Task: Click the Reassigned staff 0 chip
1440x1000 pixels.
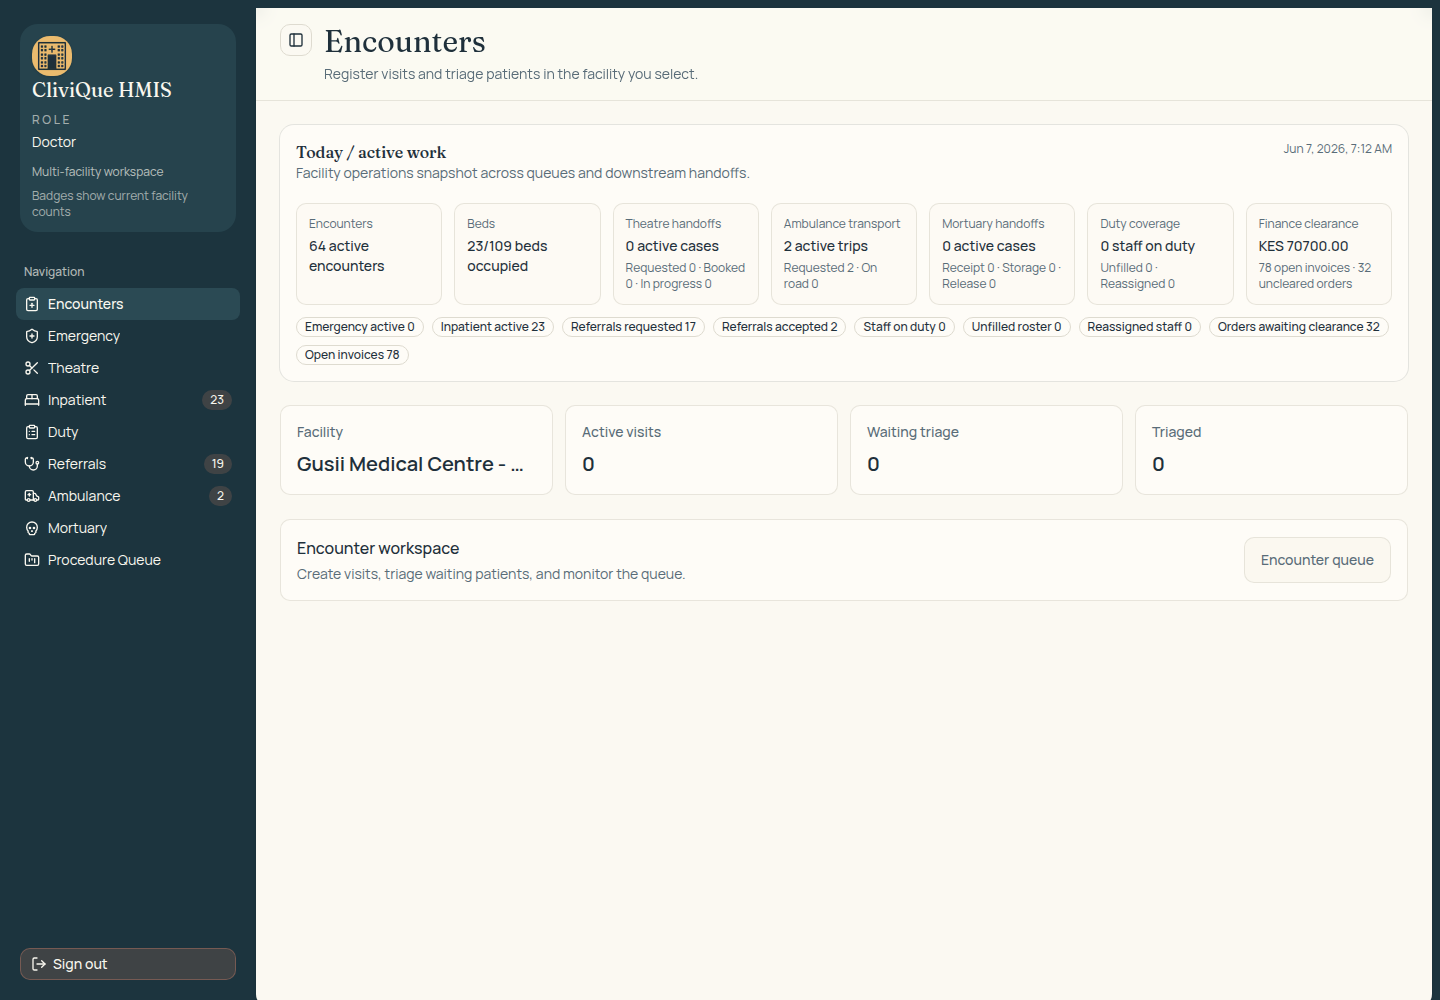Action: 1140,327
